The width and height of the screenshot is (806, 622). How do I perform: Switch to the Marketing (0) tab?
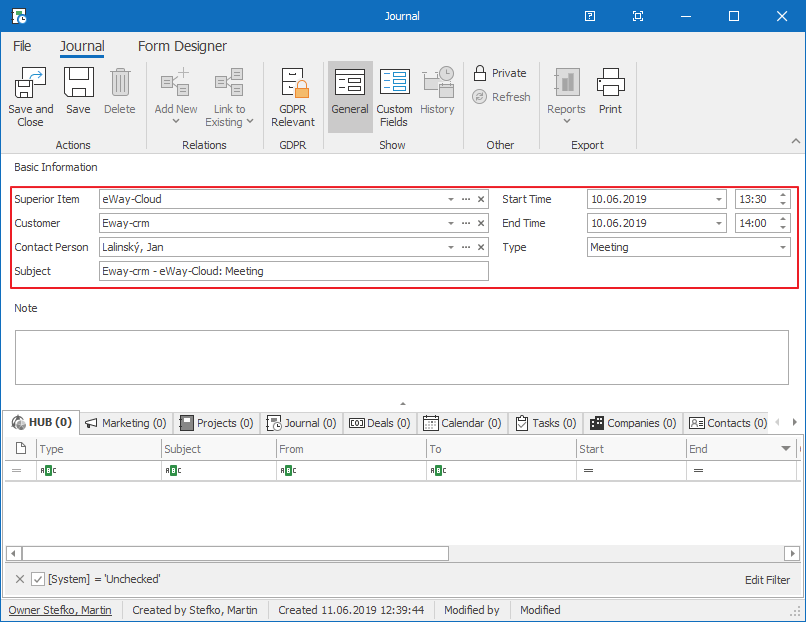126,423
